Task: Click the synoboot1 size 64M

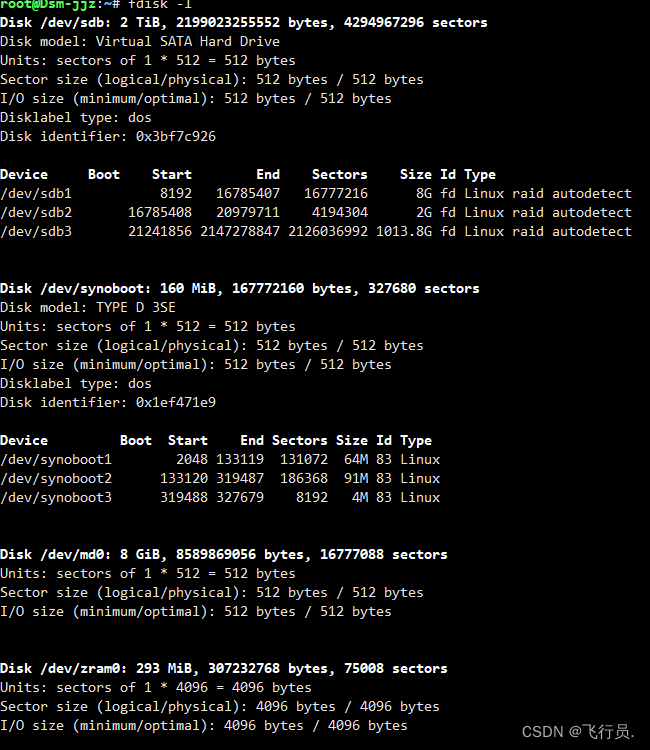Action: click(x=356, y=460)
